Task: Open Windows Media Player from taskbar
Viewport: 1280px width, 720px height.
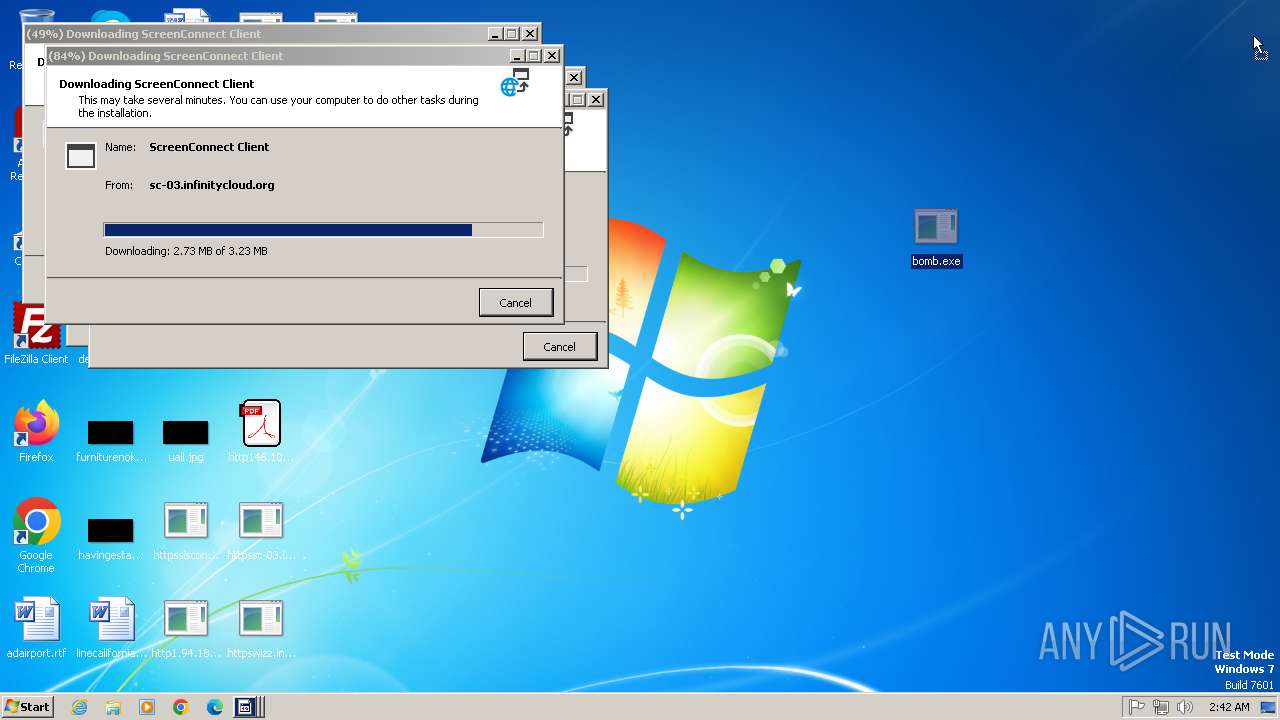Action: pos(147,707)
